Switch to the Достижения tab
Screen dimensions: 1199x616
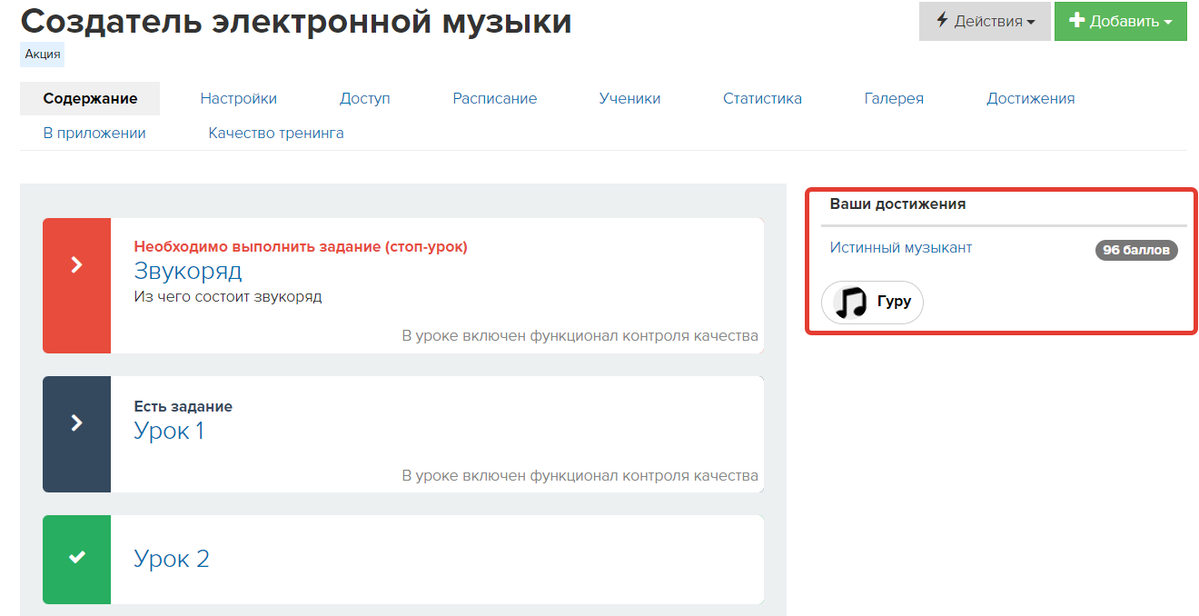[1030, 98]
